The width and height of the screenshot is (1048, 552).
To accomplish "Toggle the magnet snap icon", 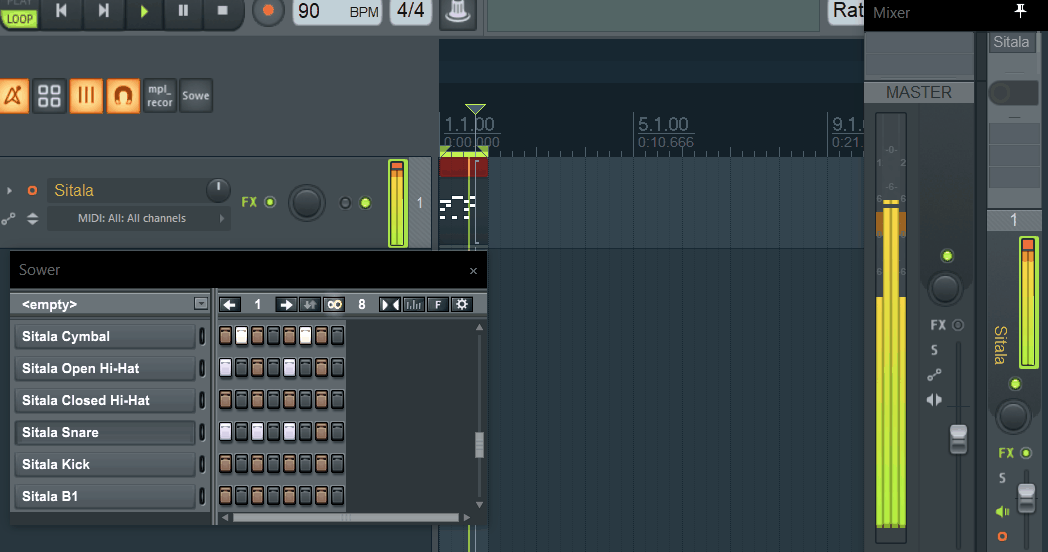I will [123, 96].
